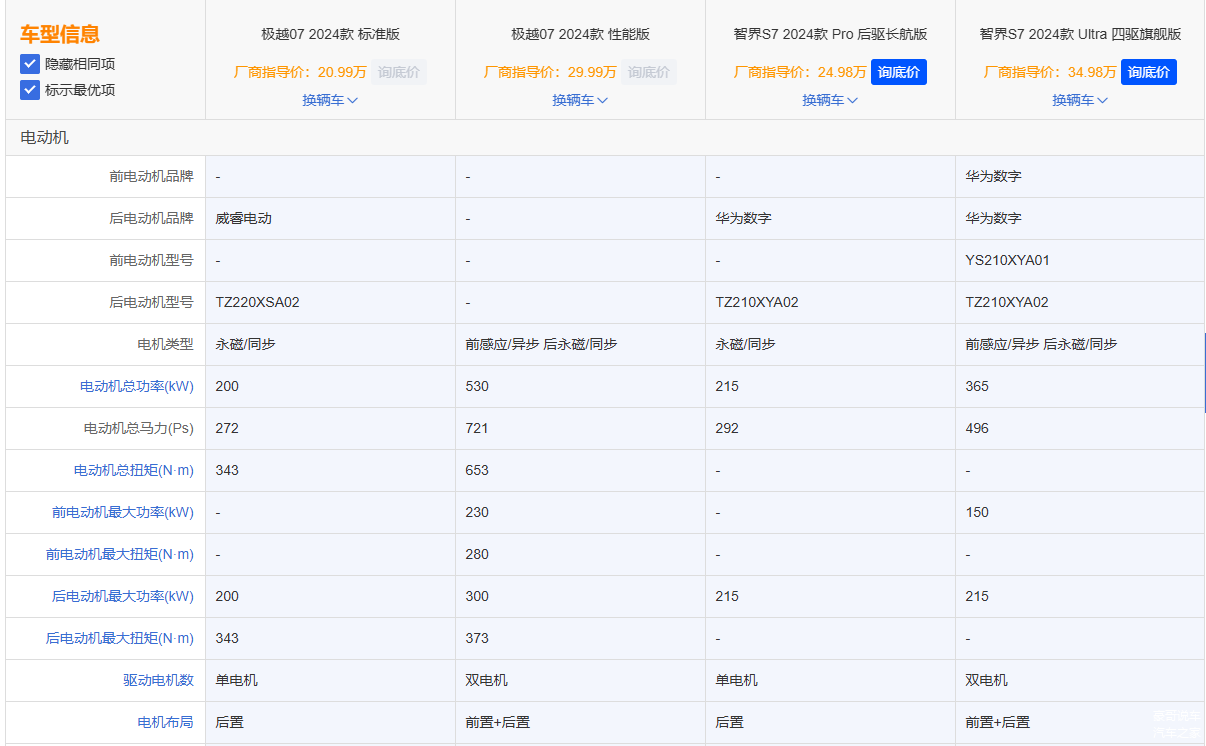Select 双电机 in 极越07 性能版 column
Image resolution: width=1206 pixels, height=746 pixels.
486,680
